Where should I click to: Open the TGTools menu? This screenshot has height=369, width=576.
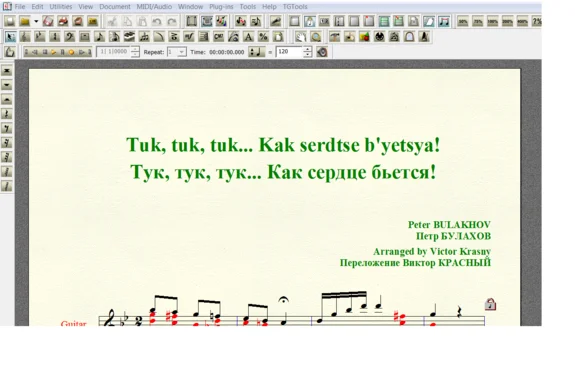coord(295,7)
